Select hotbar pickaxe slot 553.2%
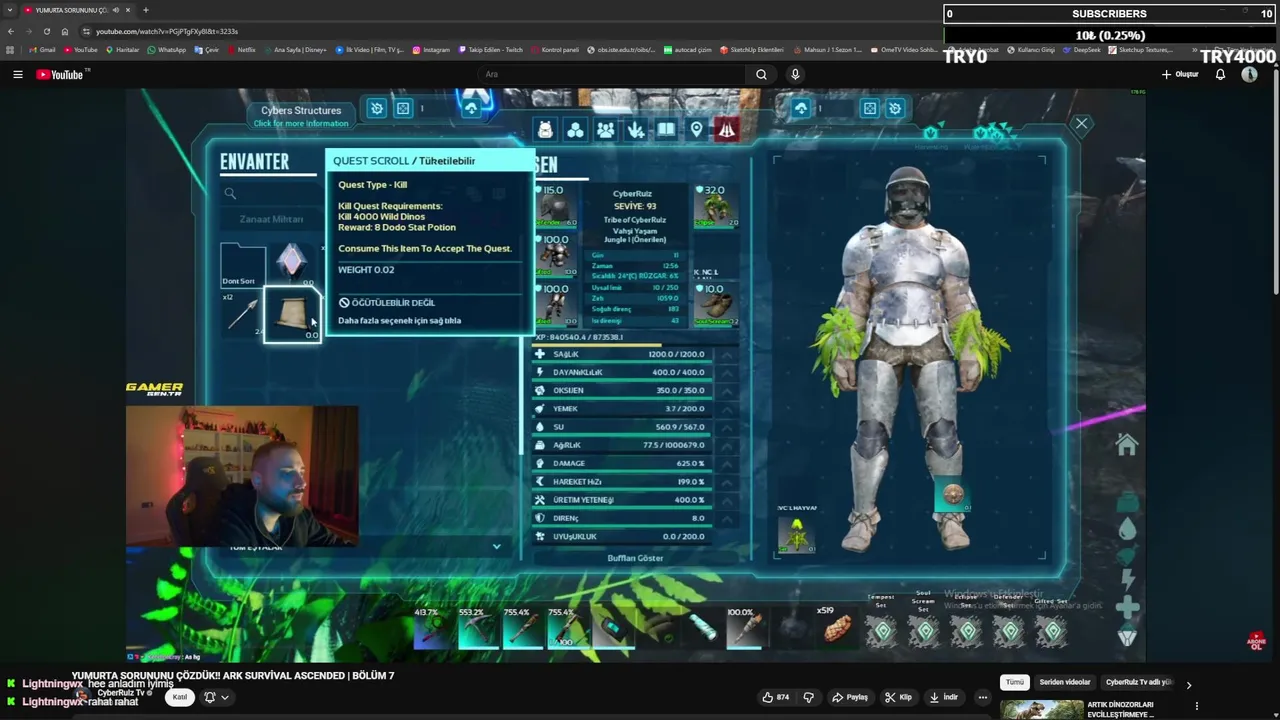Image resolution: width=1280 pixels, height=720 pixels. point(478,628)
